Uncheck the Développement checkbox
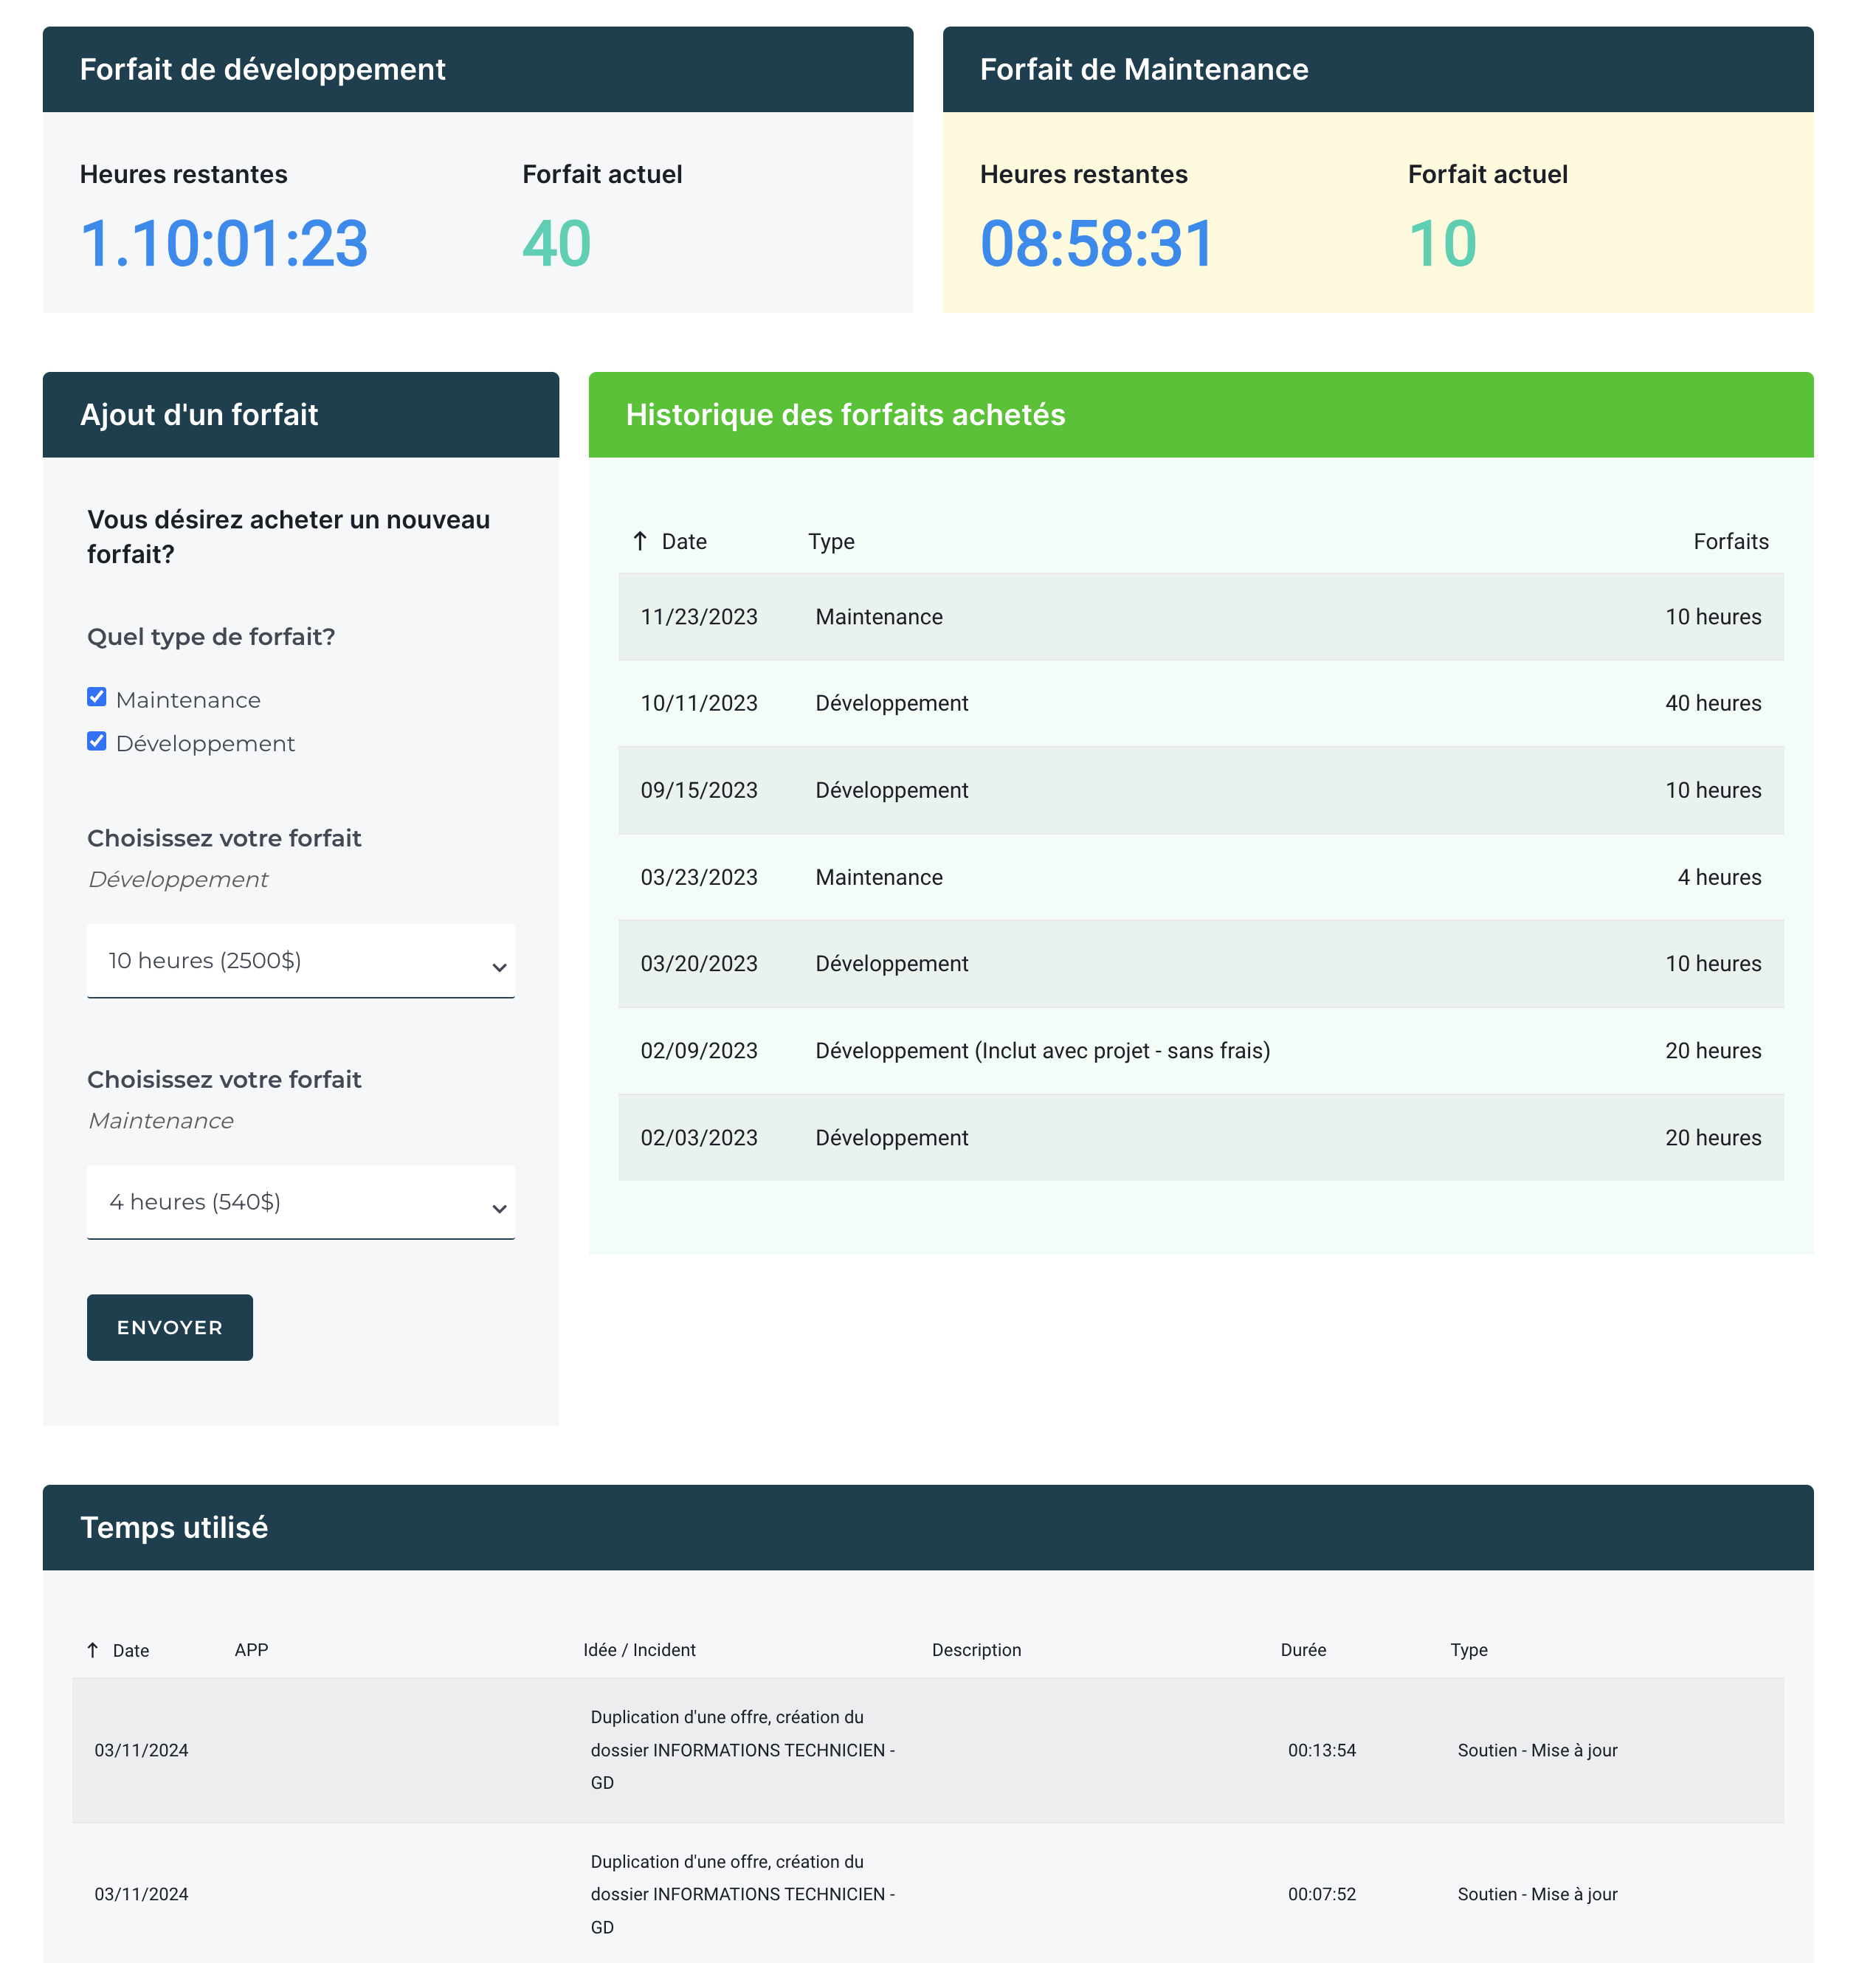The image size is (1876, 1963). click(97, 741)
